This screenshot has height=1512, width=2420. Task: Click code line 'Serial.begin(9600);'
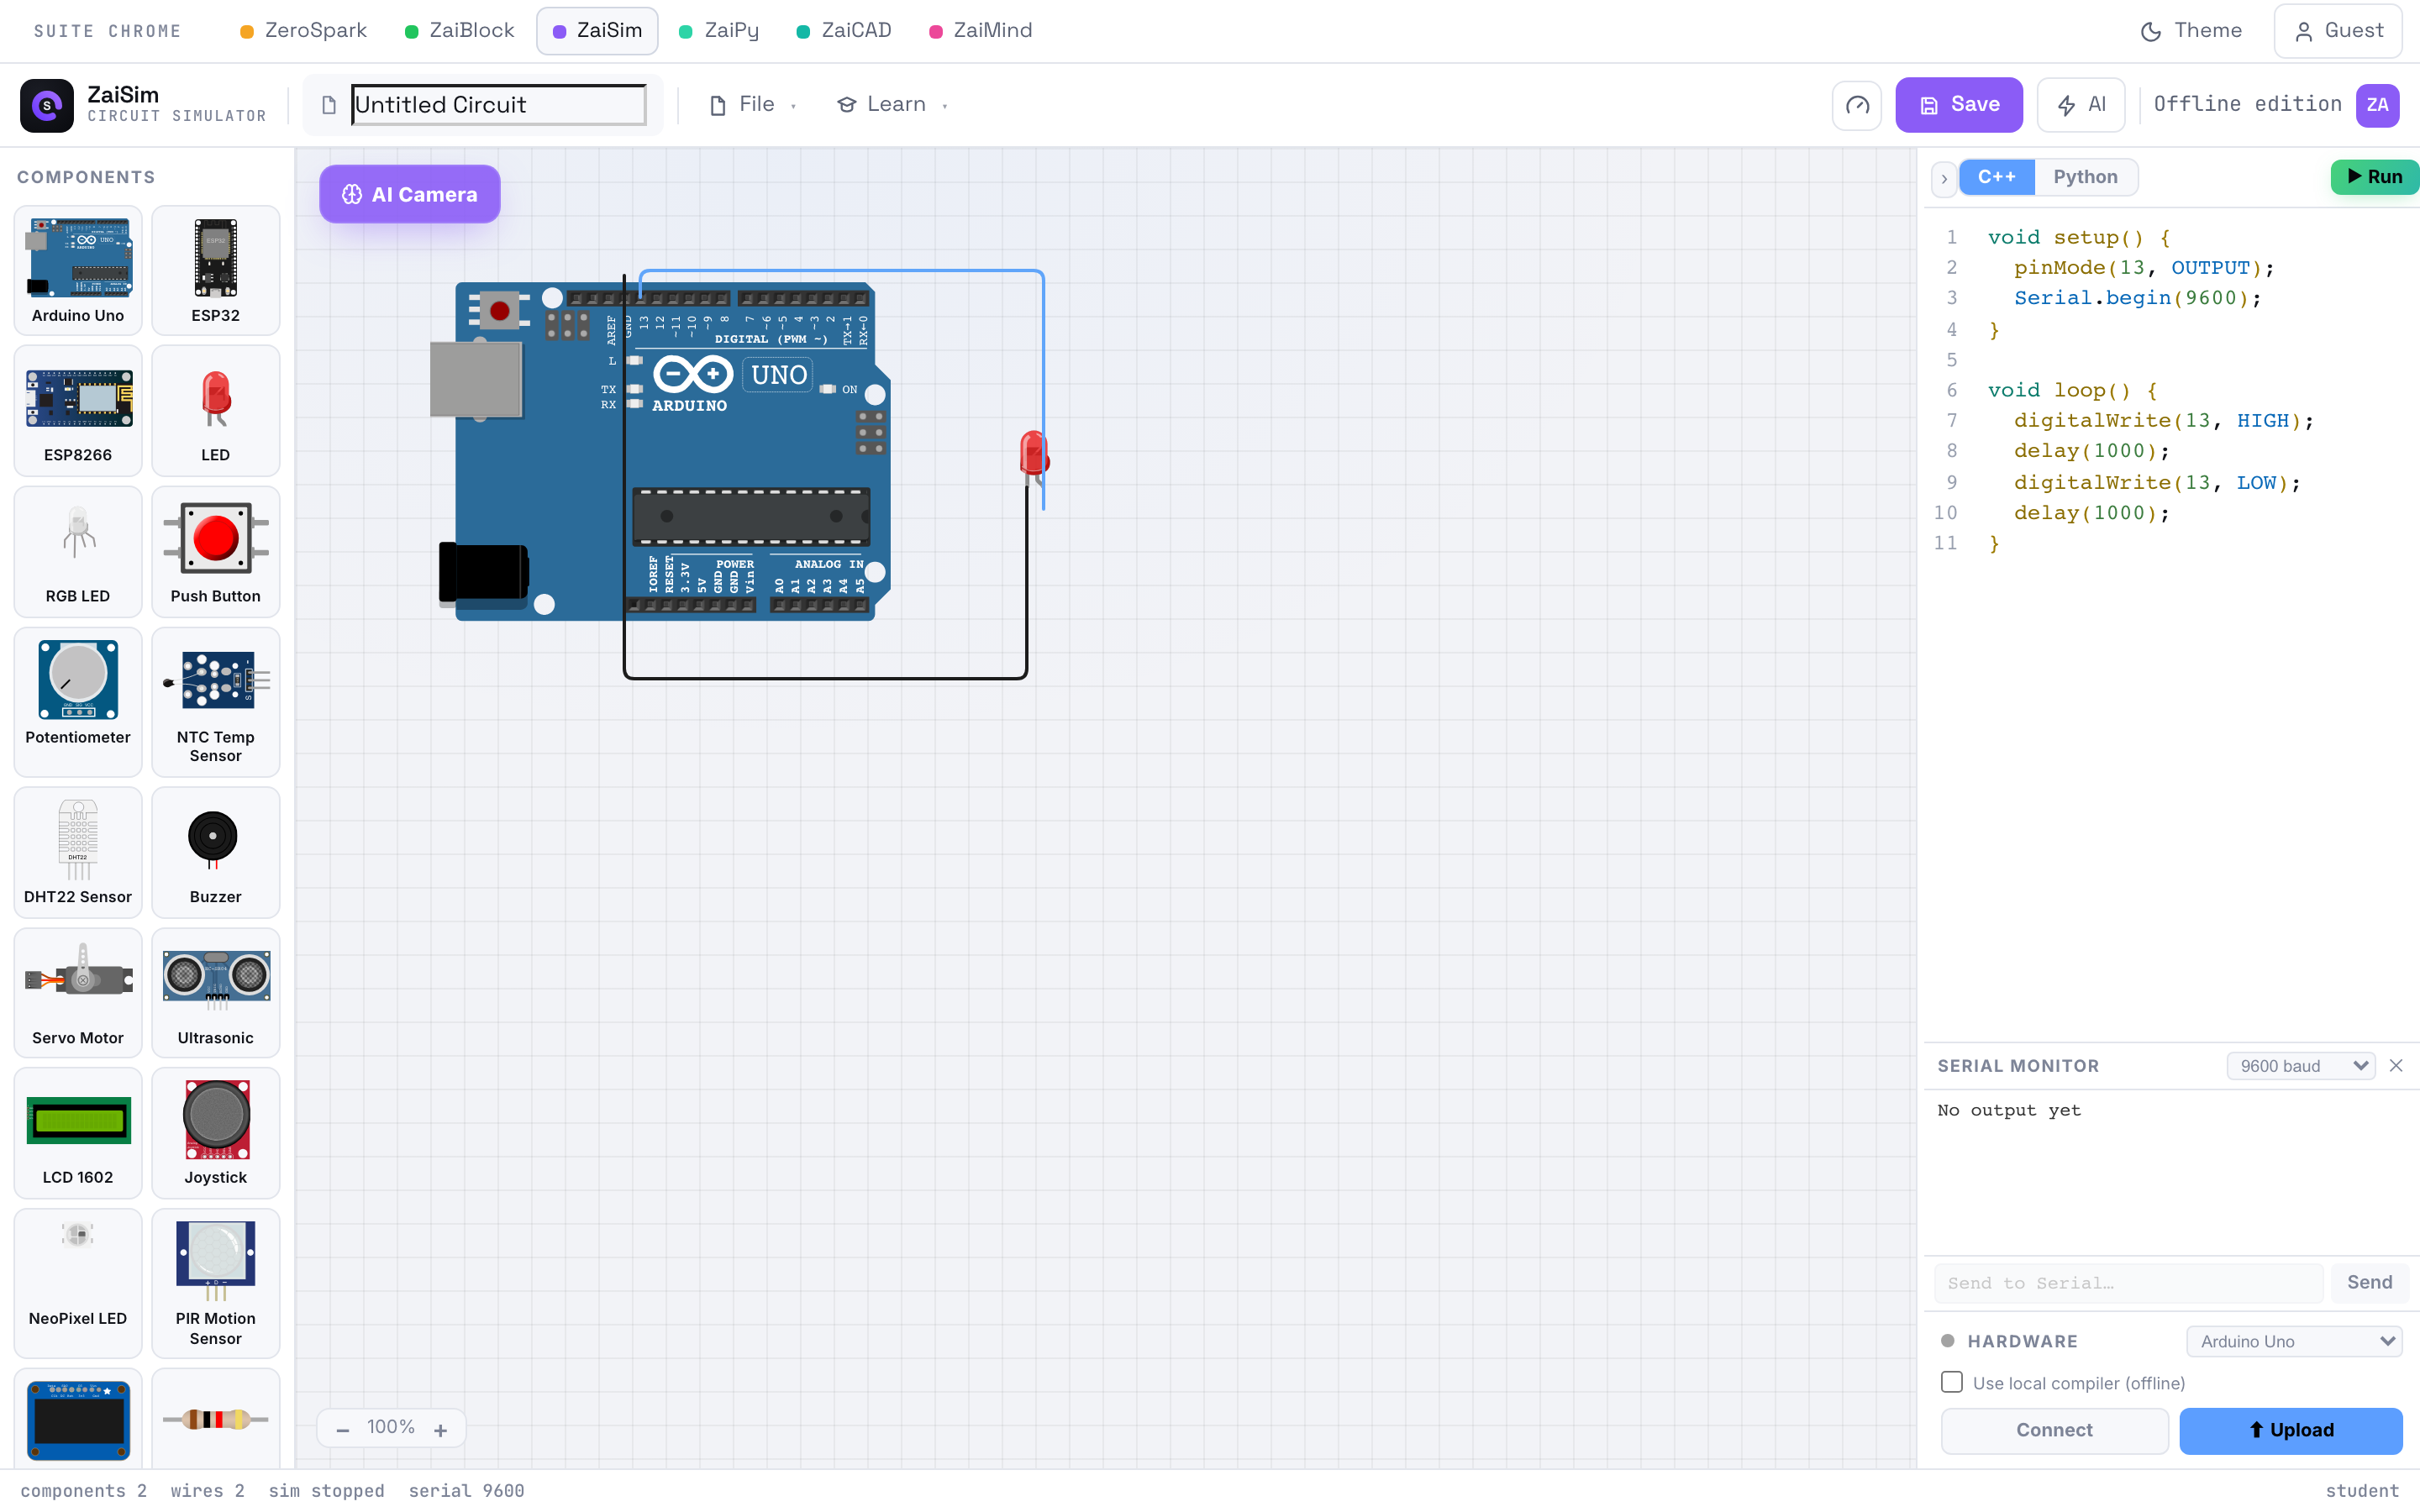[2137, 298]
